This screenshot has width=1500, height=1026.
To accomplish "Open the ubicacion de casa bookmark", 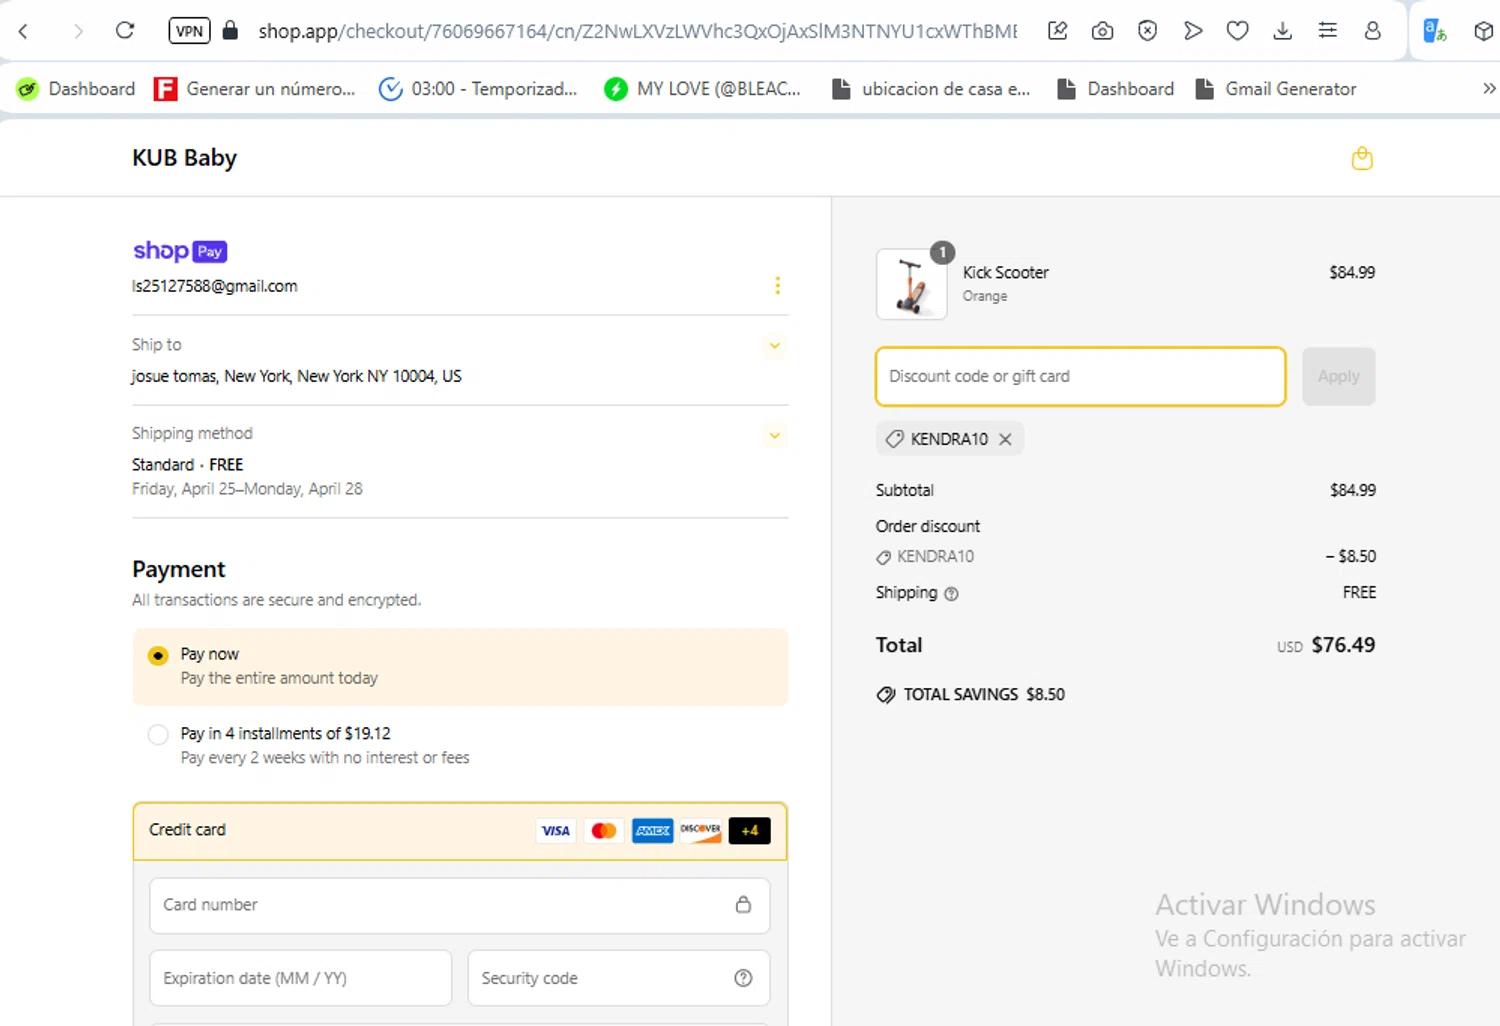I will click(x=931, y=89).
